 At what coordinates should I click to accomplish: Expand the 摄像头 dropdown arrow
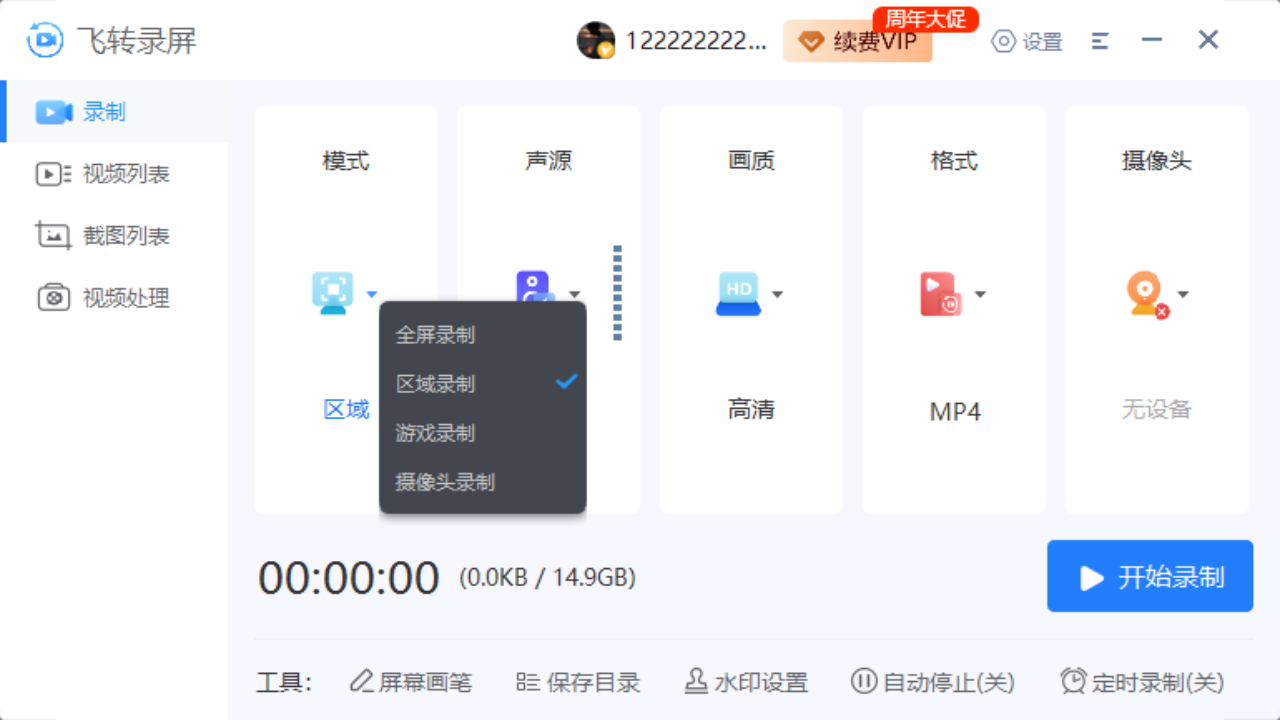[1184, 294]
